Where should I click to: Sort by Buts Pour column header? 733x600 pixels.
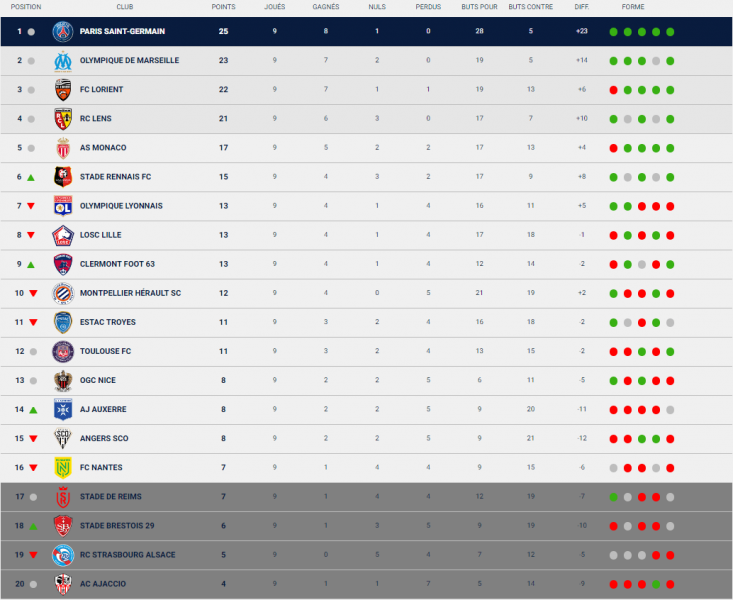coord(480,6)
